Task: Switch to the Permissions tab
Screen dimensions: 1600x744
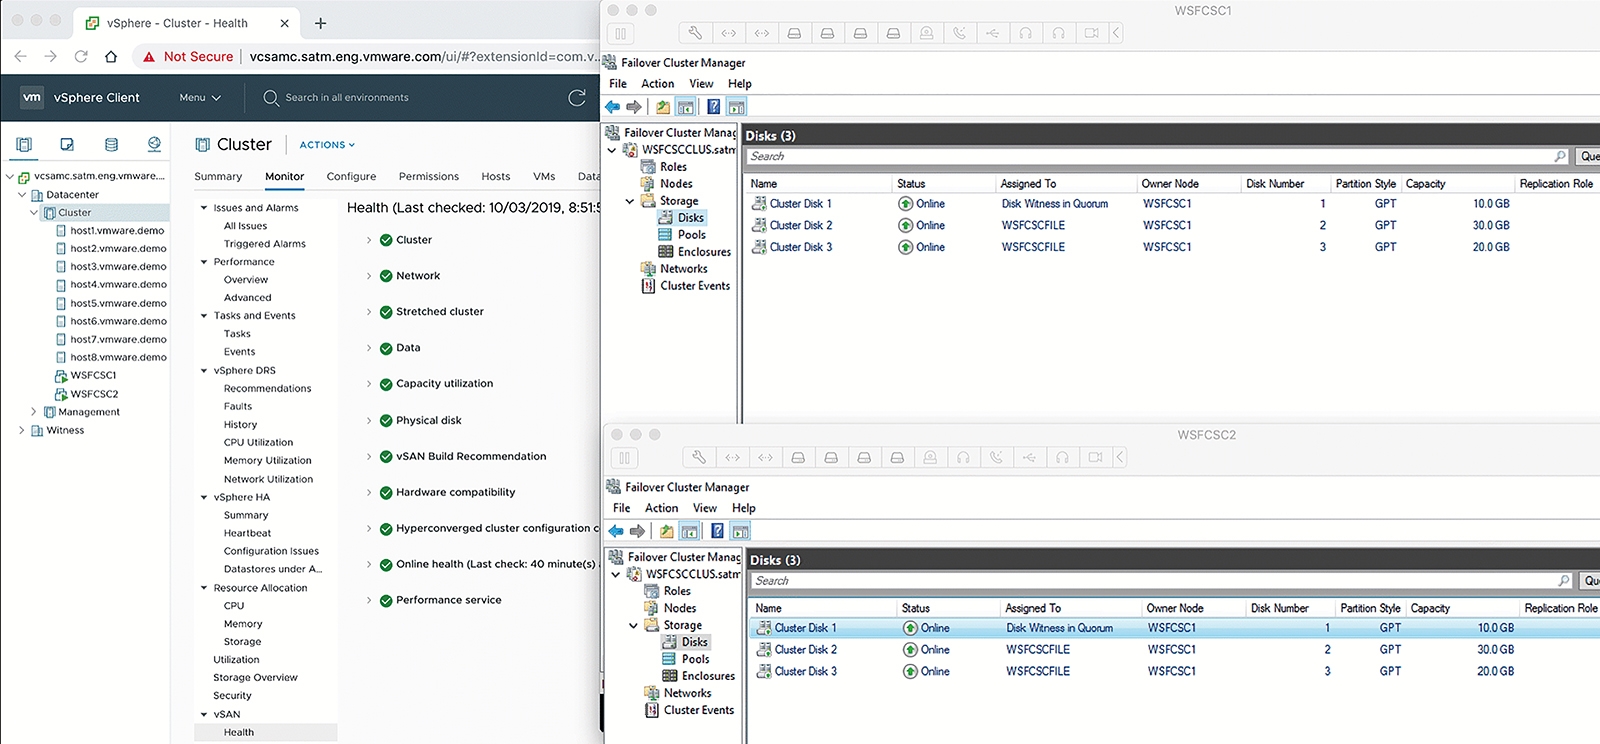Action: 429,176
